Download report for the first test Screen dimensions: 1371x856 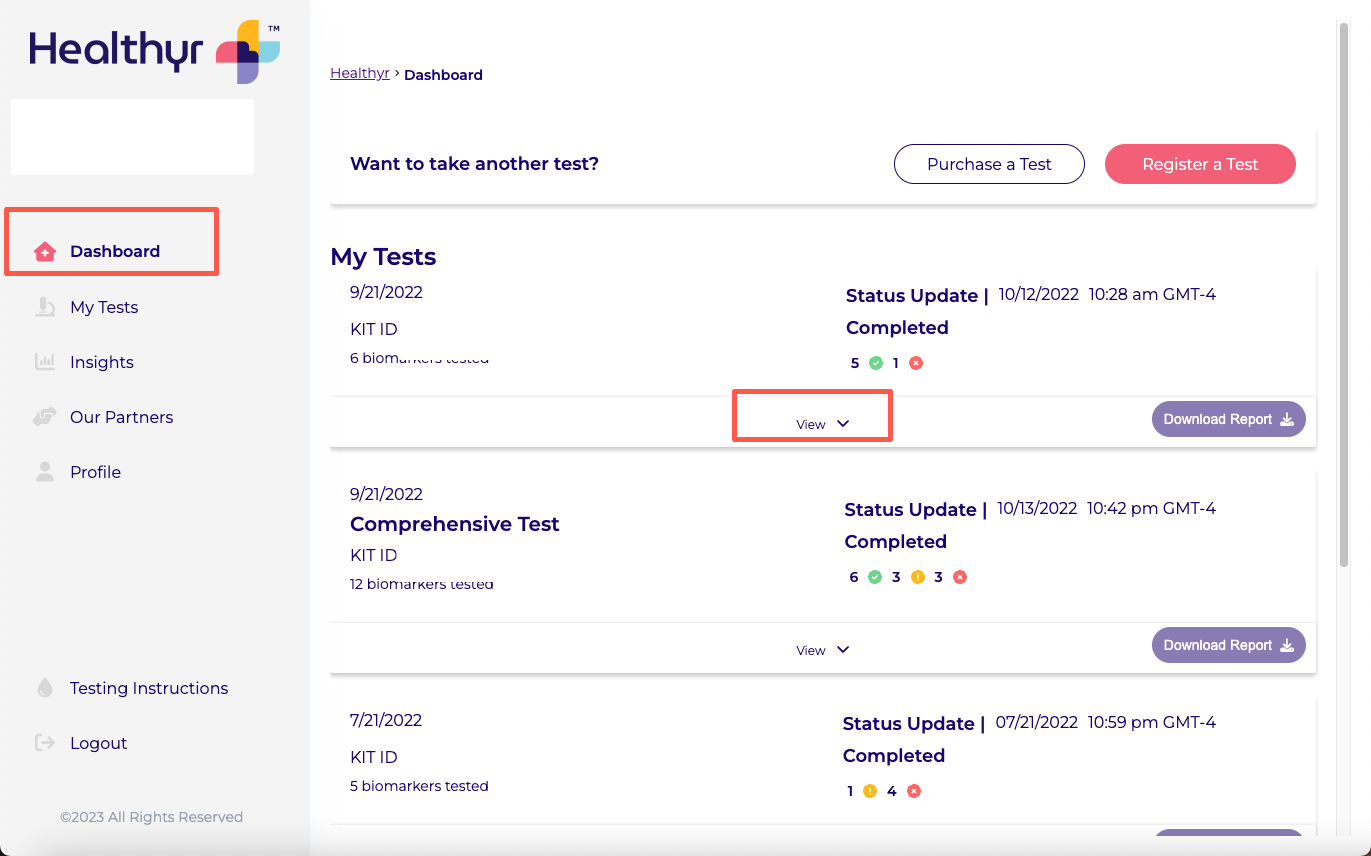[1228, 420]
